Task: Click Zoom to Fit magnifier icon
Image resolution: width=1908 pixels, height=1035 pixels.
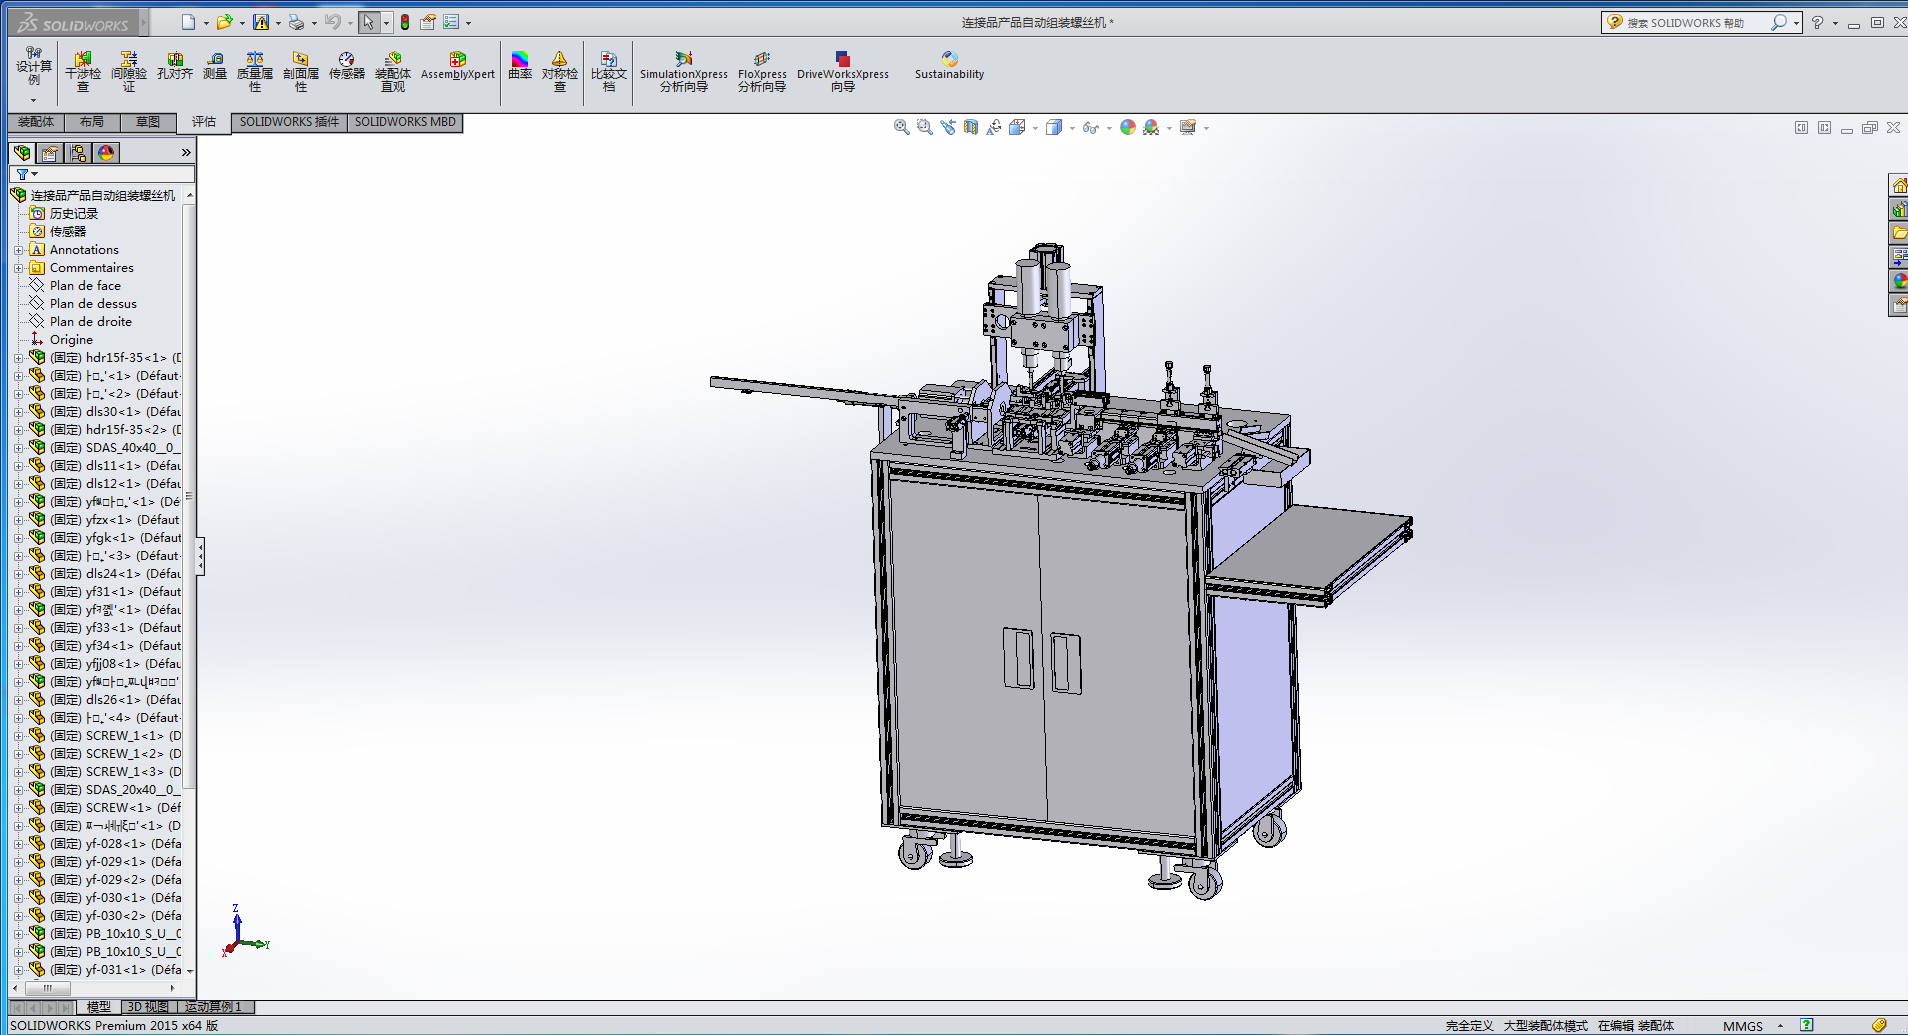Action: point(901,128)
